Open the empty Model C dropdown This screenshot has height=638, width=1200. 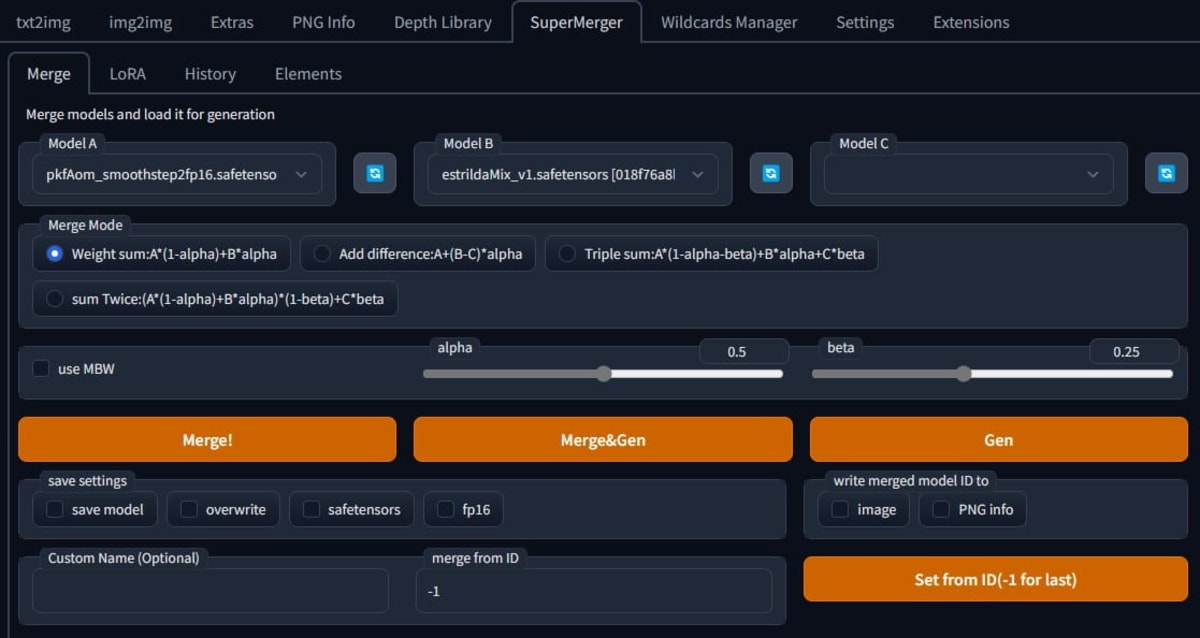click(968, 174)
